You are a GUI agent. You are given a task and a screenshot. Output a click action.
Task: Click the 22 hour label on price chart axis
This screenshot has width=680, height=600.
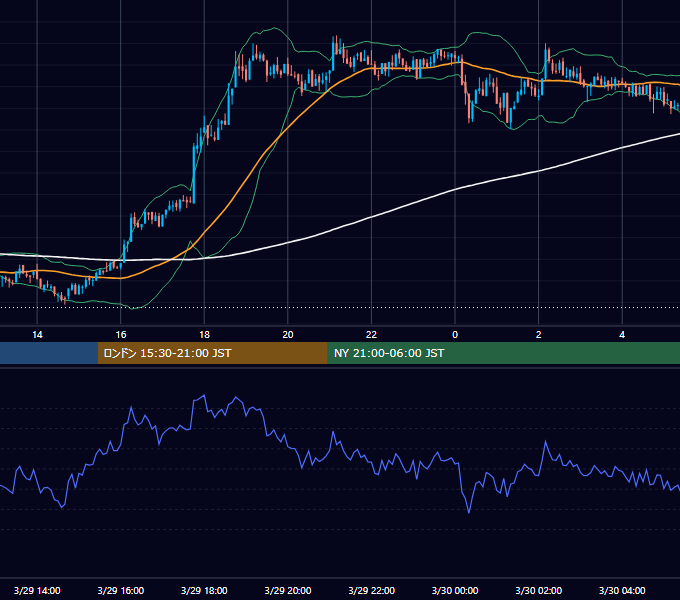click(x=372, y=335)
